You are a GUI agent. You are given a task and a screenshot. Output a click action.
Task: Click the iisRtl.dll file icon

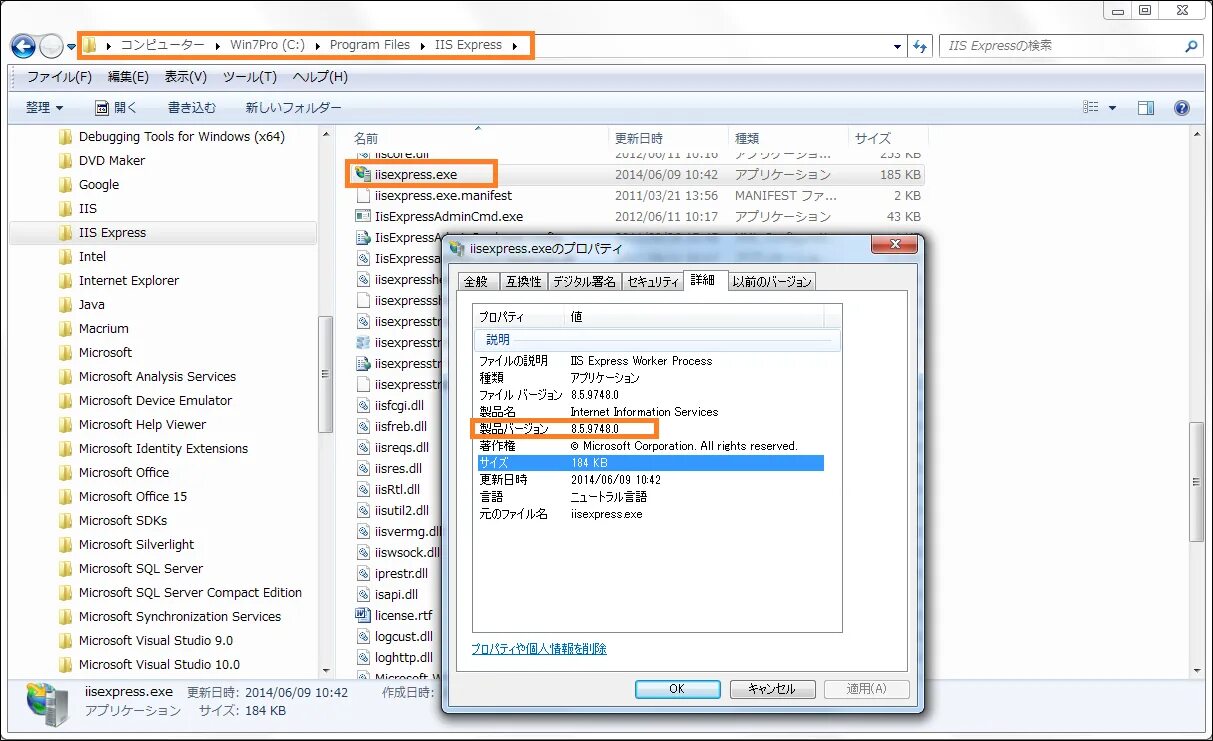point(364,490)
